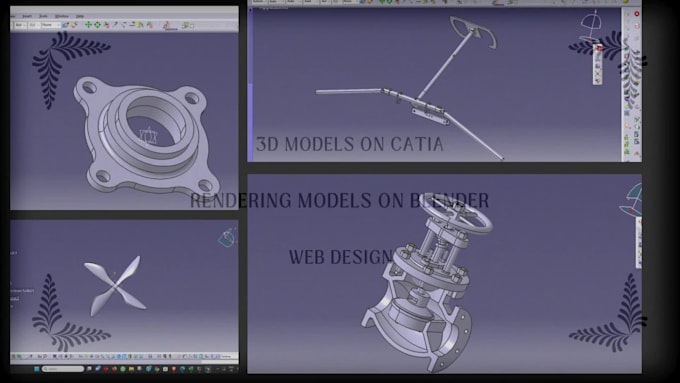Open the Windows Start menu

pos(36,369)
